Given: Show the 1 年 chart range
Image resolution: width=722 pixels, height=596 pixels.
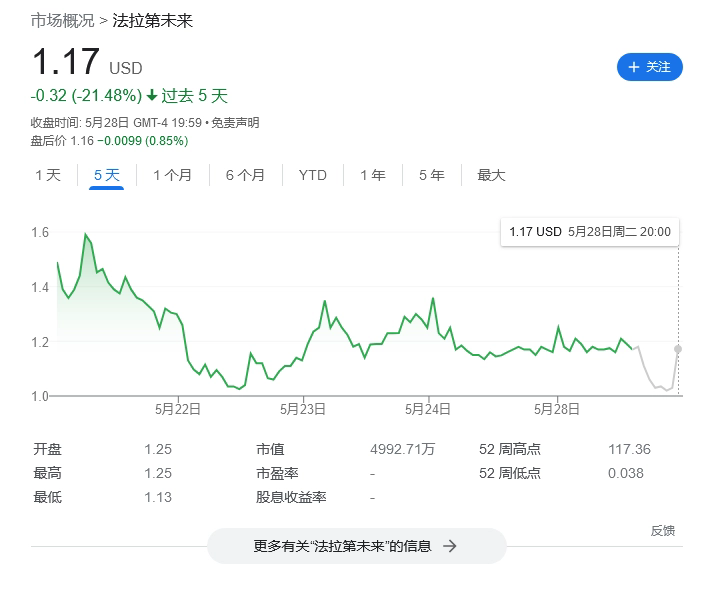Looking at the screenshot, I should click(372, 175).
